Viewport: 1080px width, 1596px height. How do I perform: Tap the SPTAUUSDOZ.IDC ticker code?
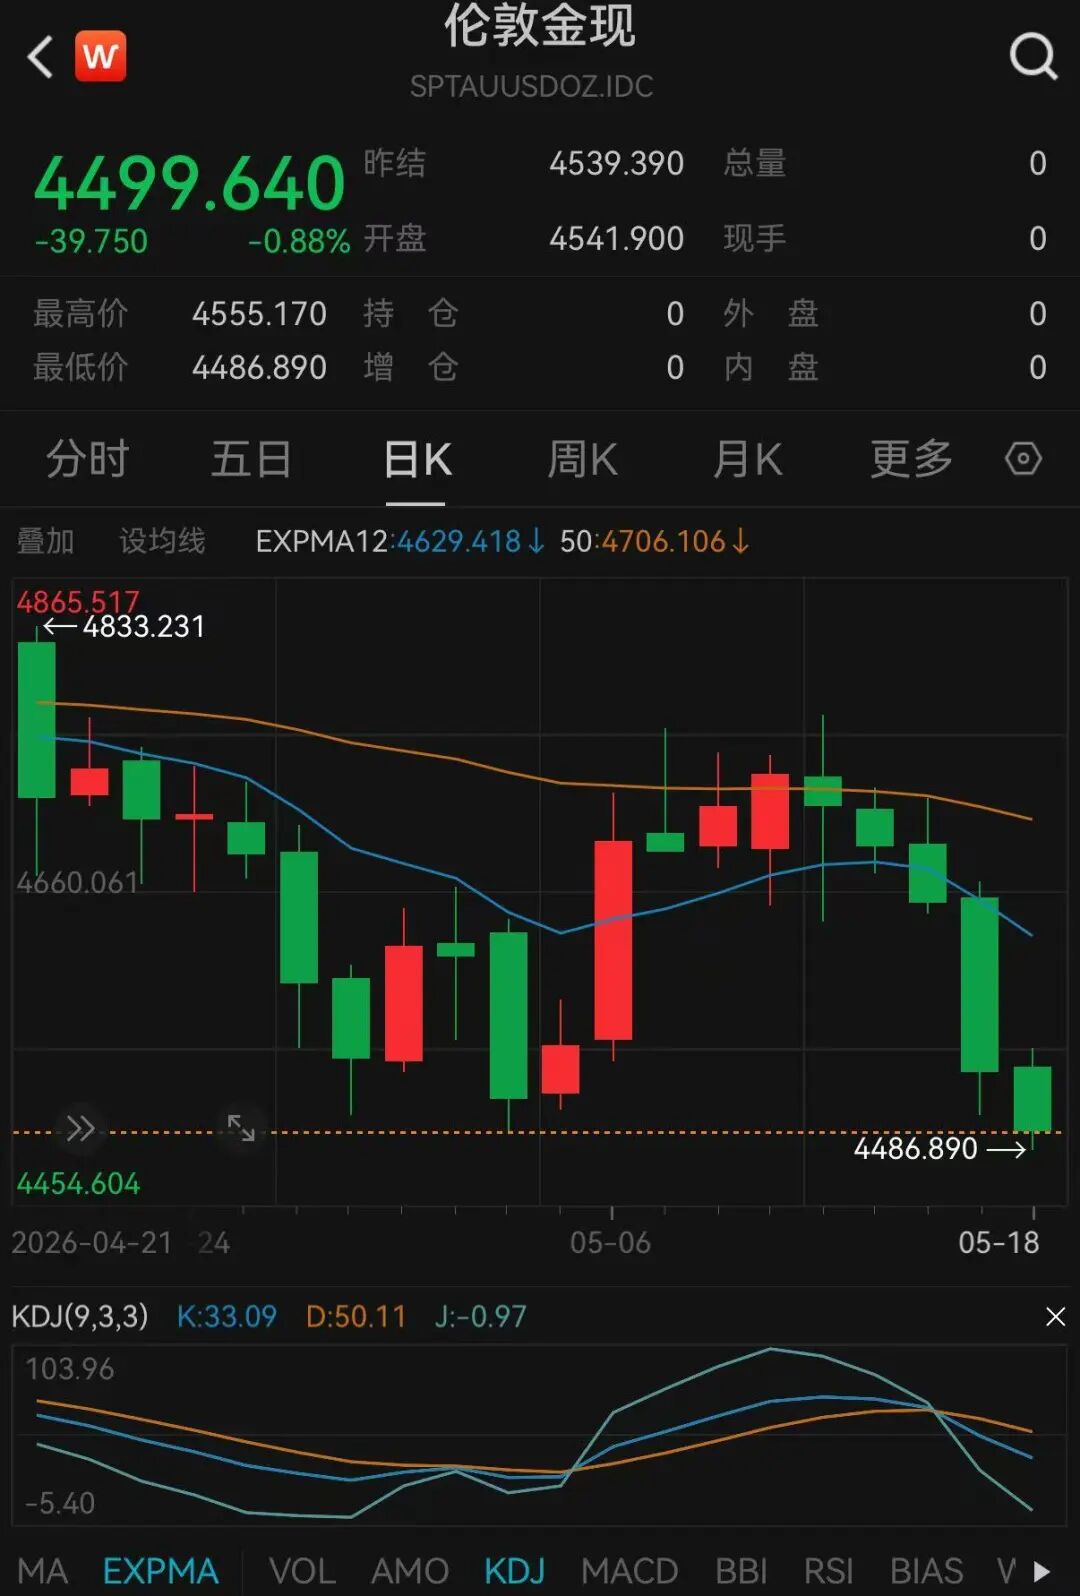531,86
